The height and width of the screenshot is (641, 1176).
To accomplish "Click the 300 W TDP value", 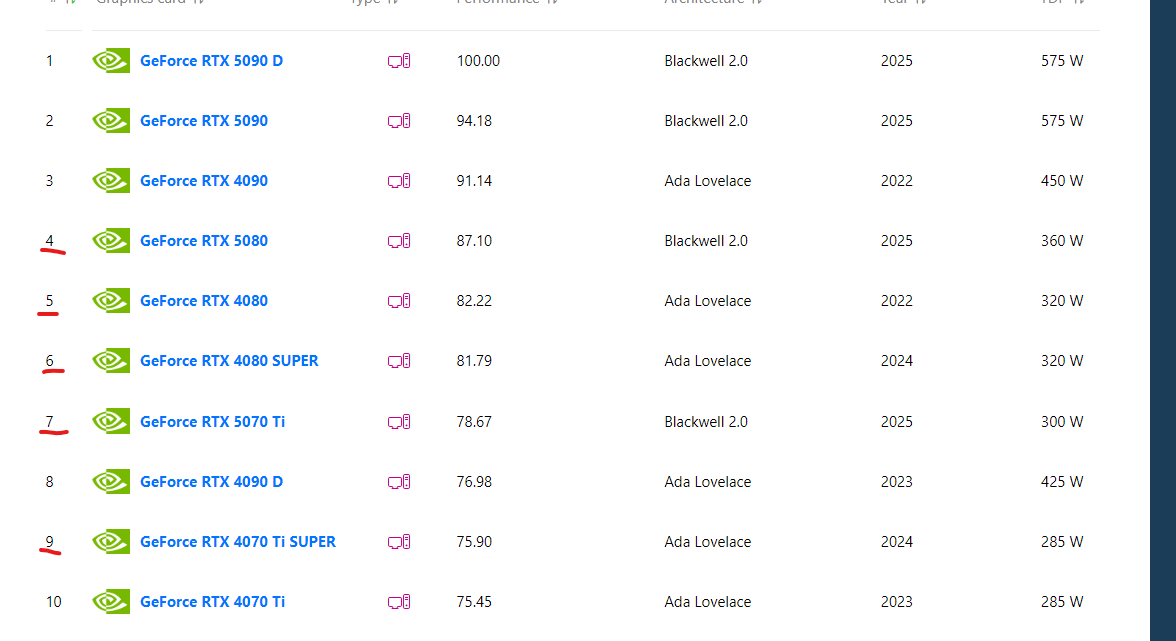I will click(1062, 421).
